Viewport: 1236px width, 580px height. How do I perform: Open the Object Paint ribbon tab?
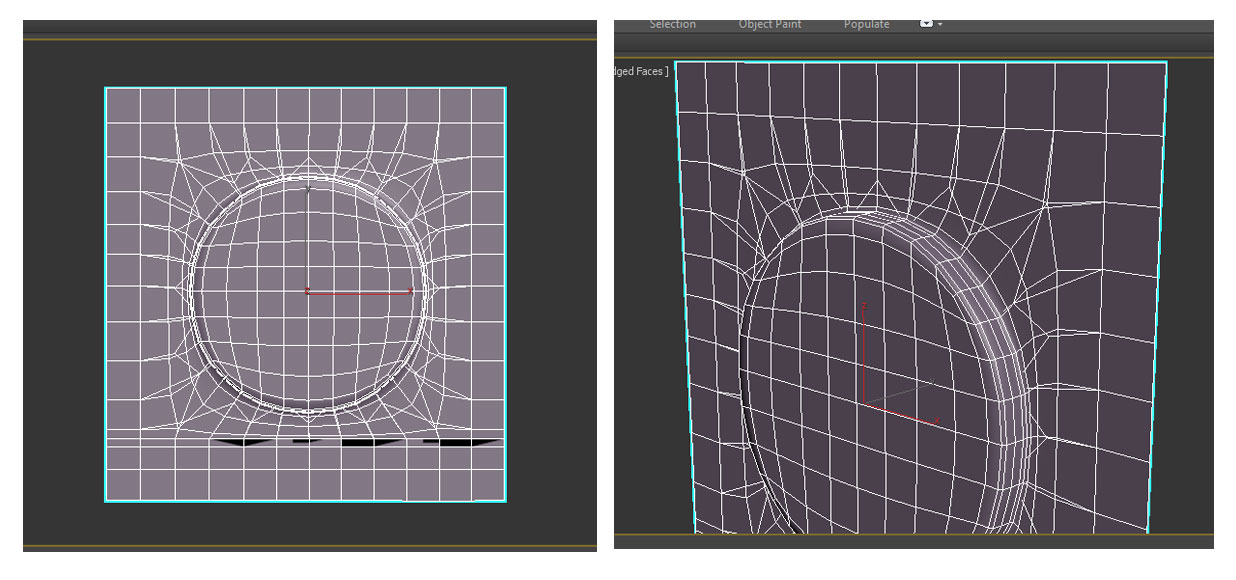click(769, 23)
